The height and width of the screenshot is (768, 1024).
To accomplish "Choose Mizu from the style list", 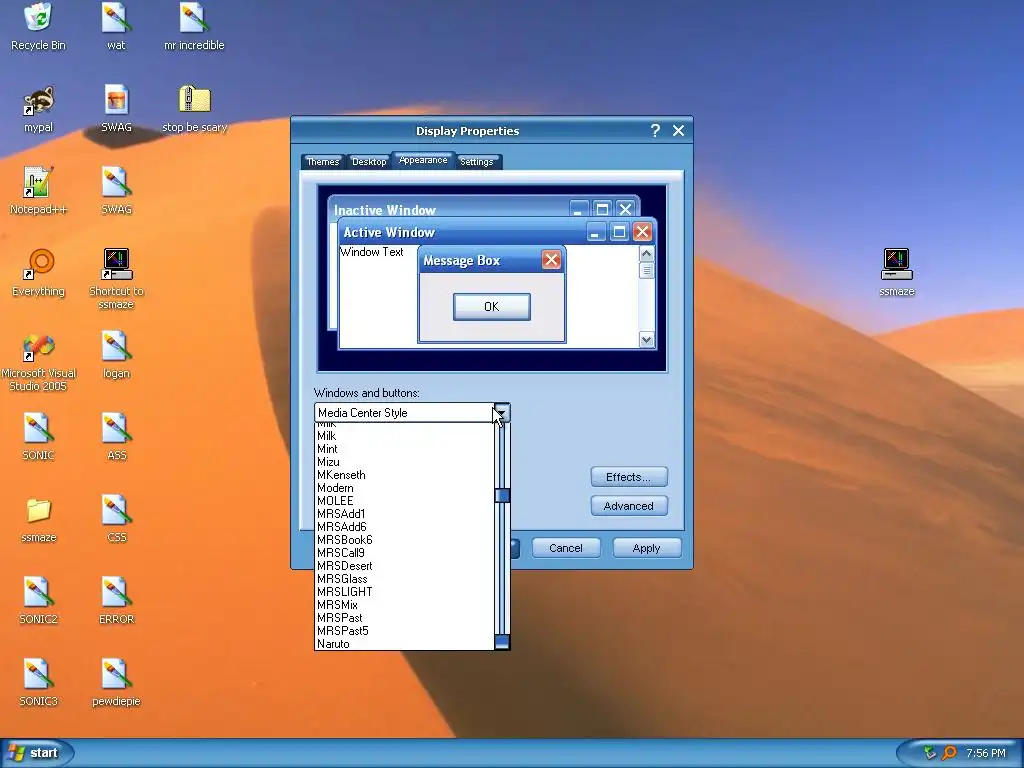I will coord(404,462).
